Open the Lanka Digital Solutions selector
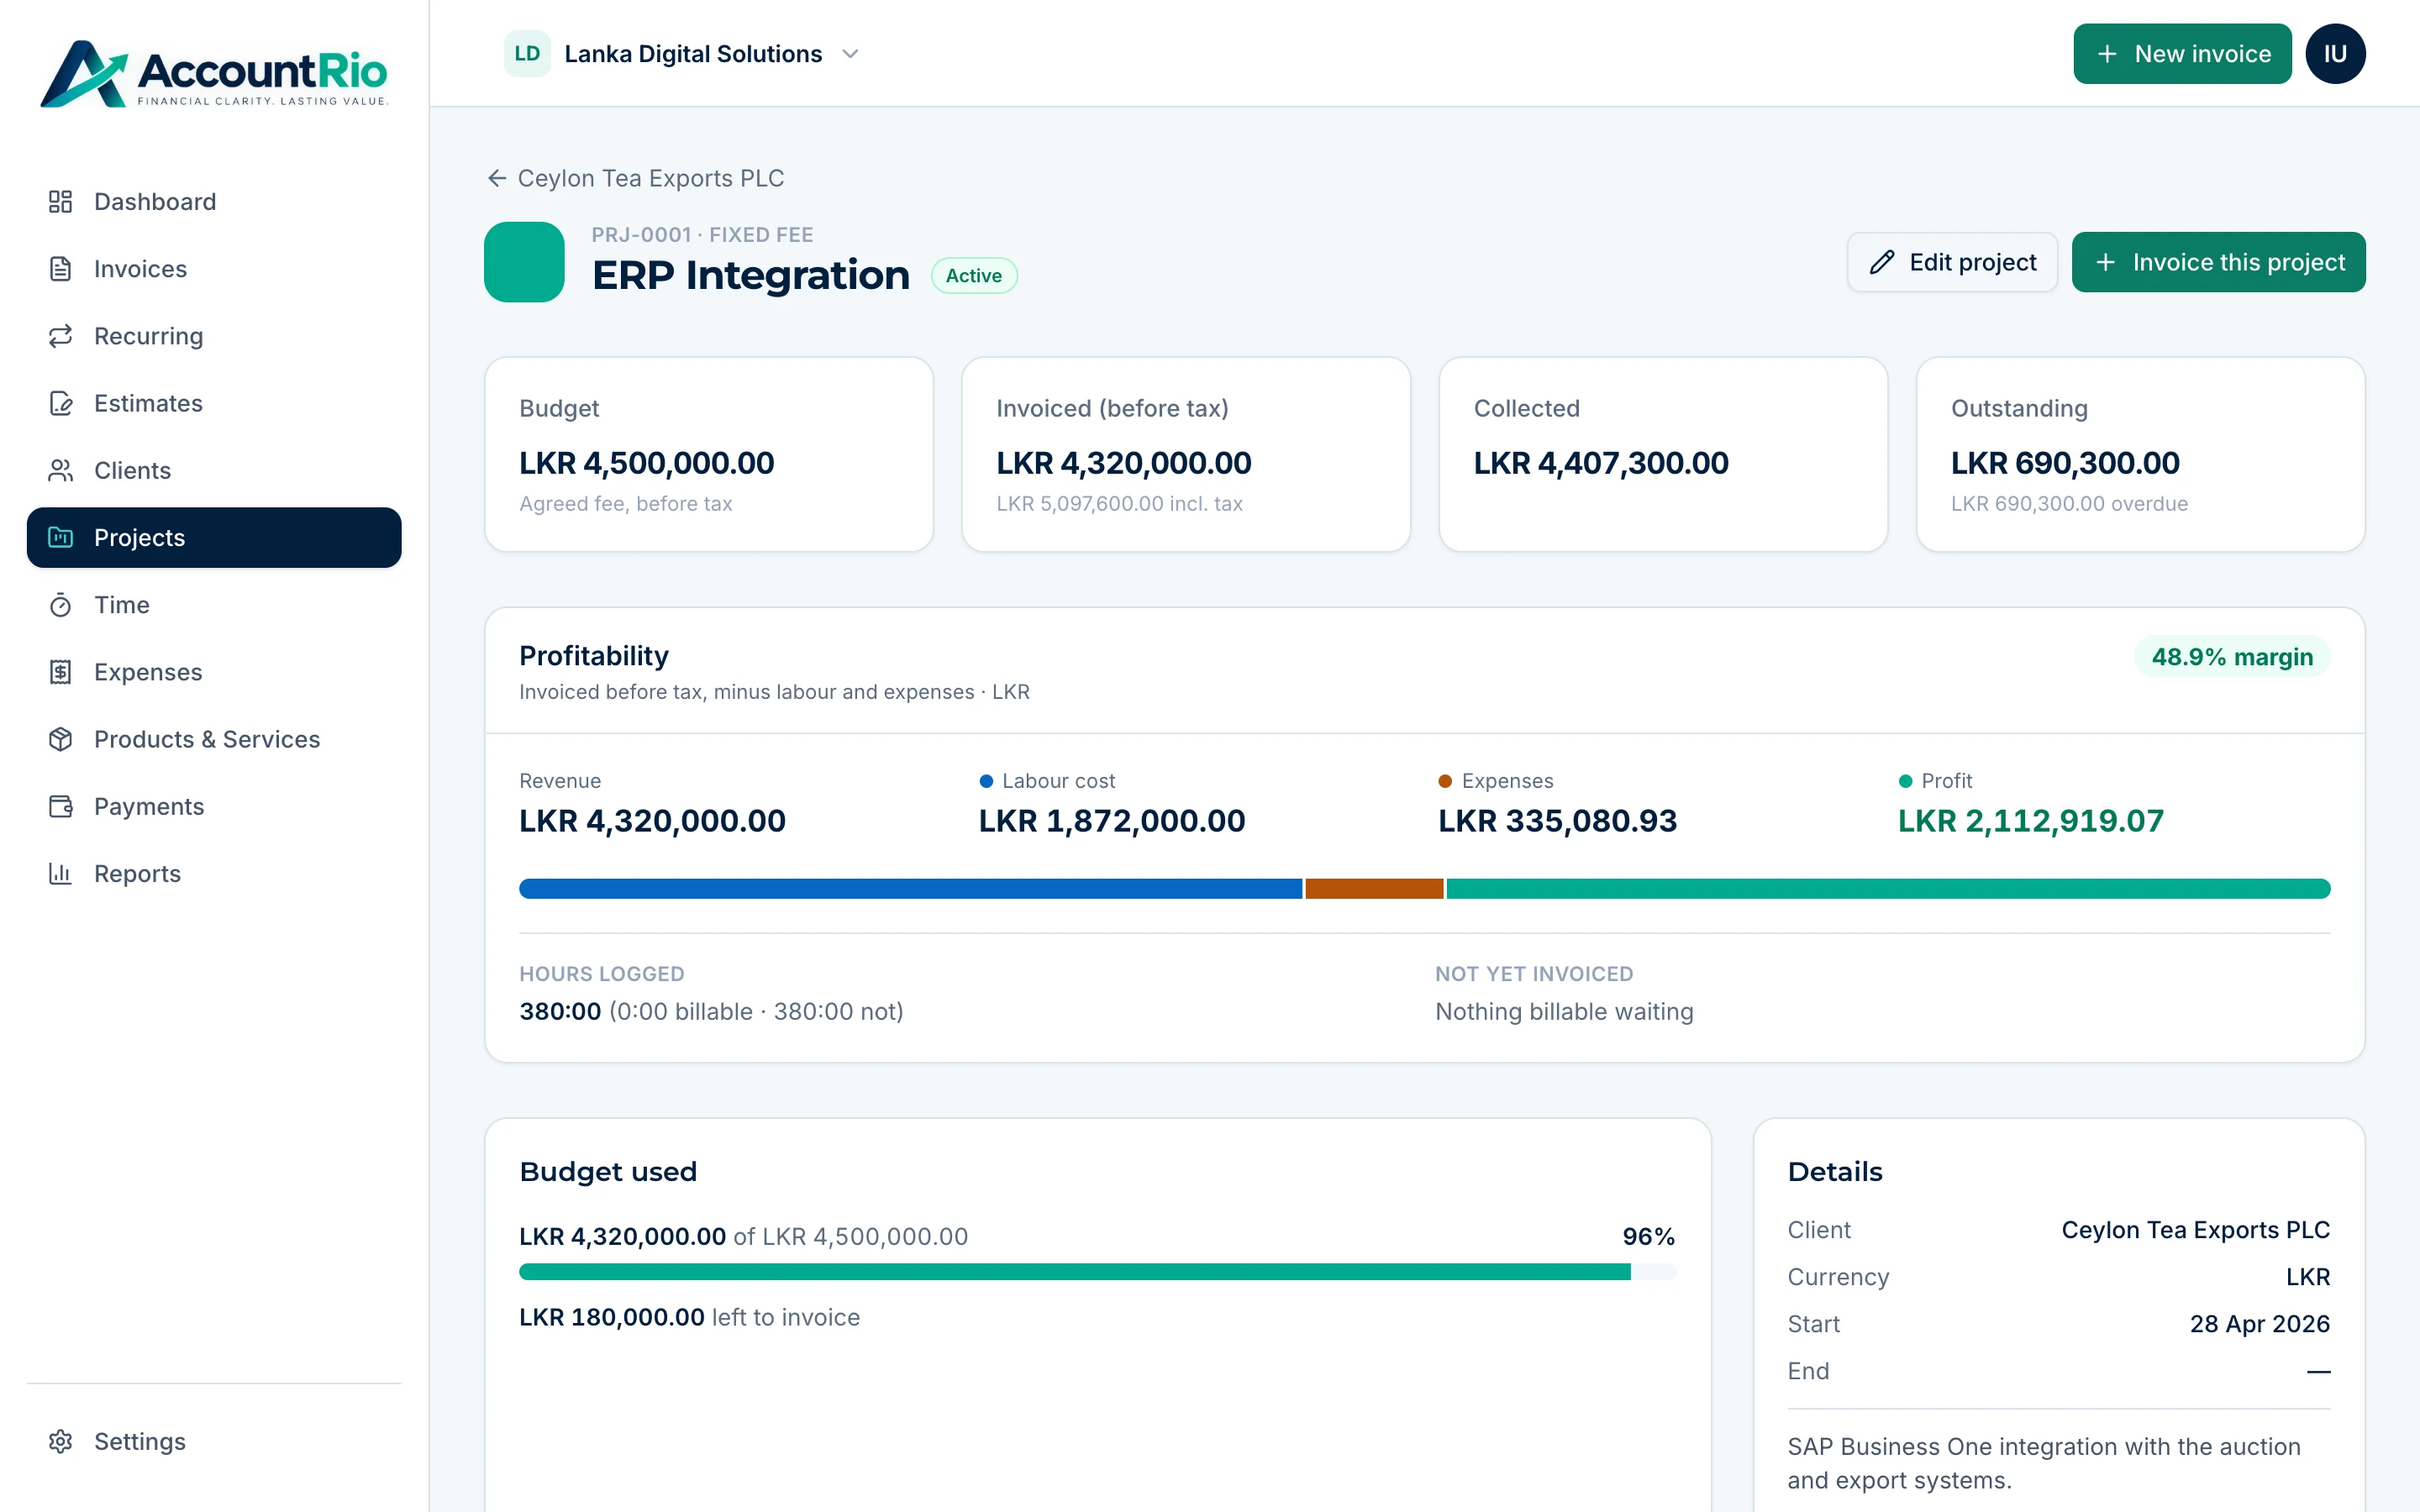Image resolution: width=2420 pixels, height=1512 pixels. pos(682,54)
